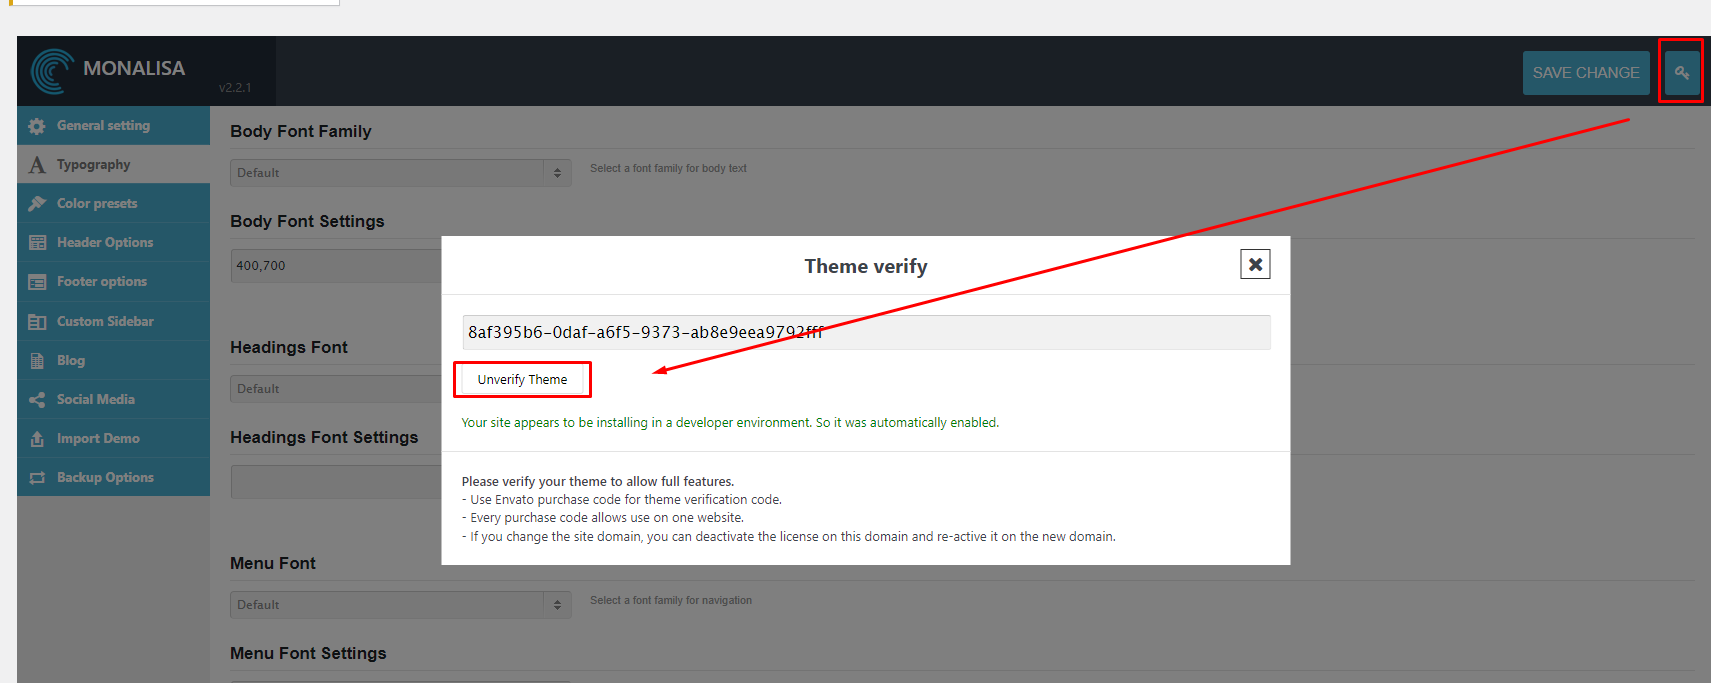Viewport: 1711px width, 683px height.
Task: Click the Social Media share icon
Action: pyautogui.click(x=37, y=399)
